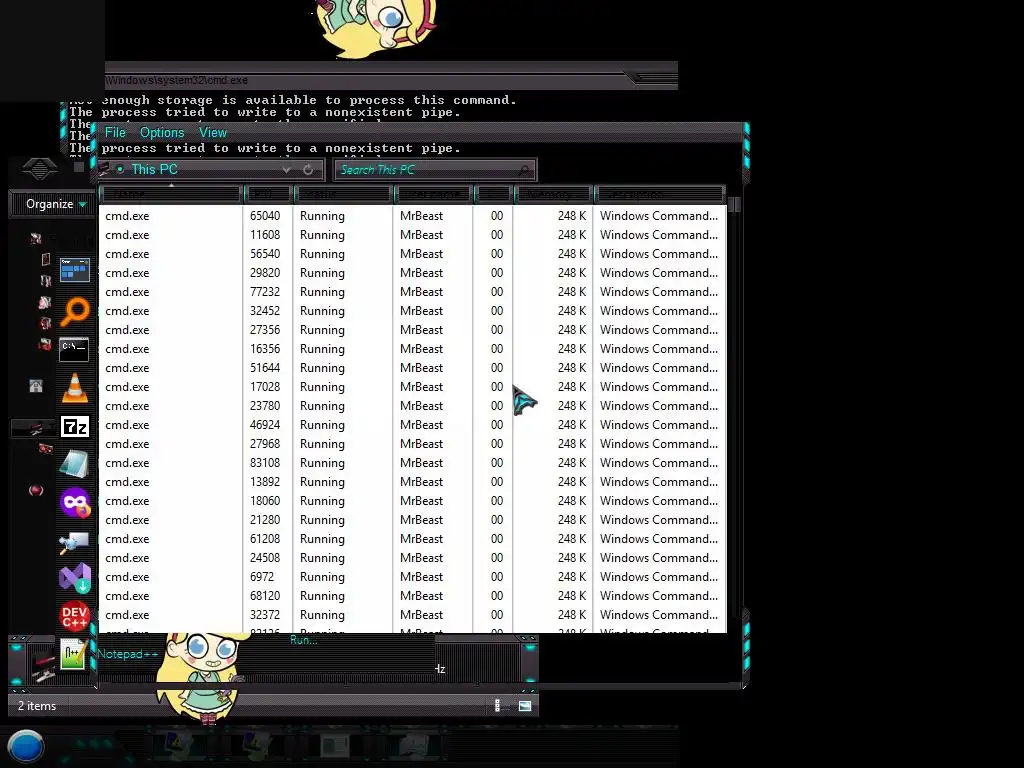The image size is (1024, 768).
Task: Click the window thumbnail icon on taskbar
Action: tap(334, 746)
